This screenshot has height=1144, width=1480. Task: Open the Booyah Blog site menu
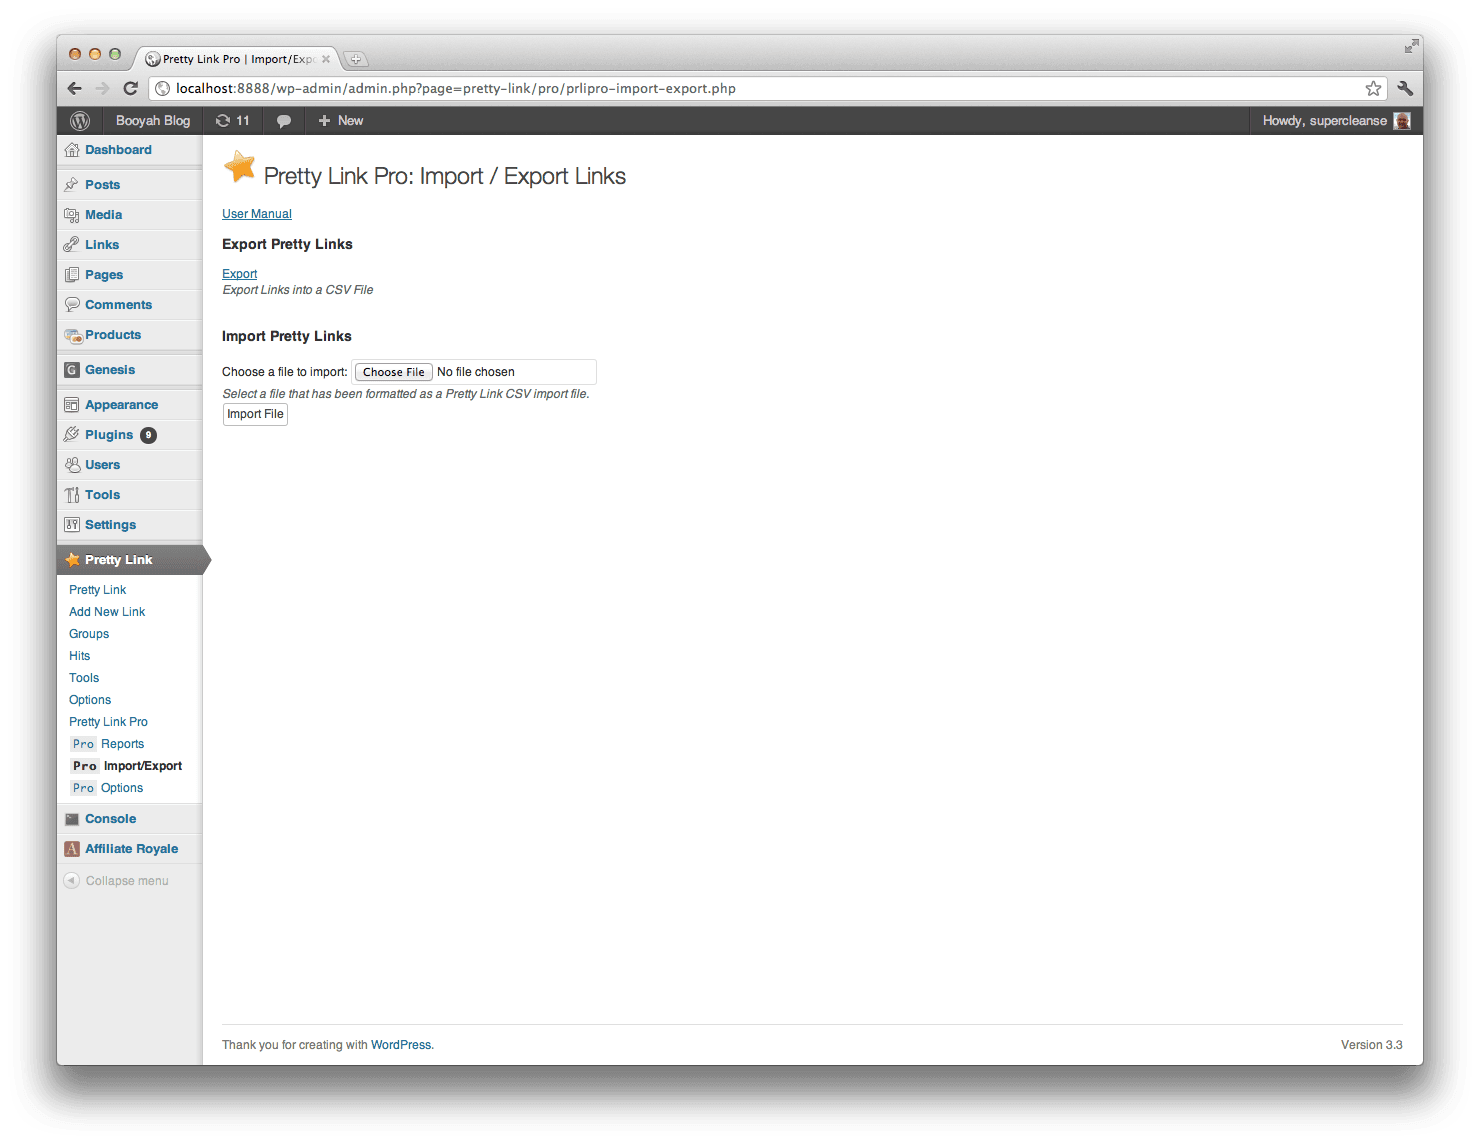click(x=152, y=121)
